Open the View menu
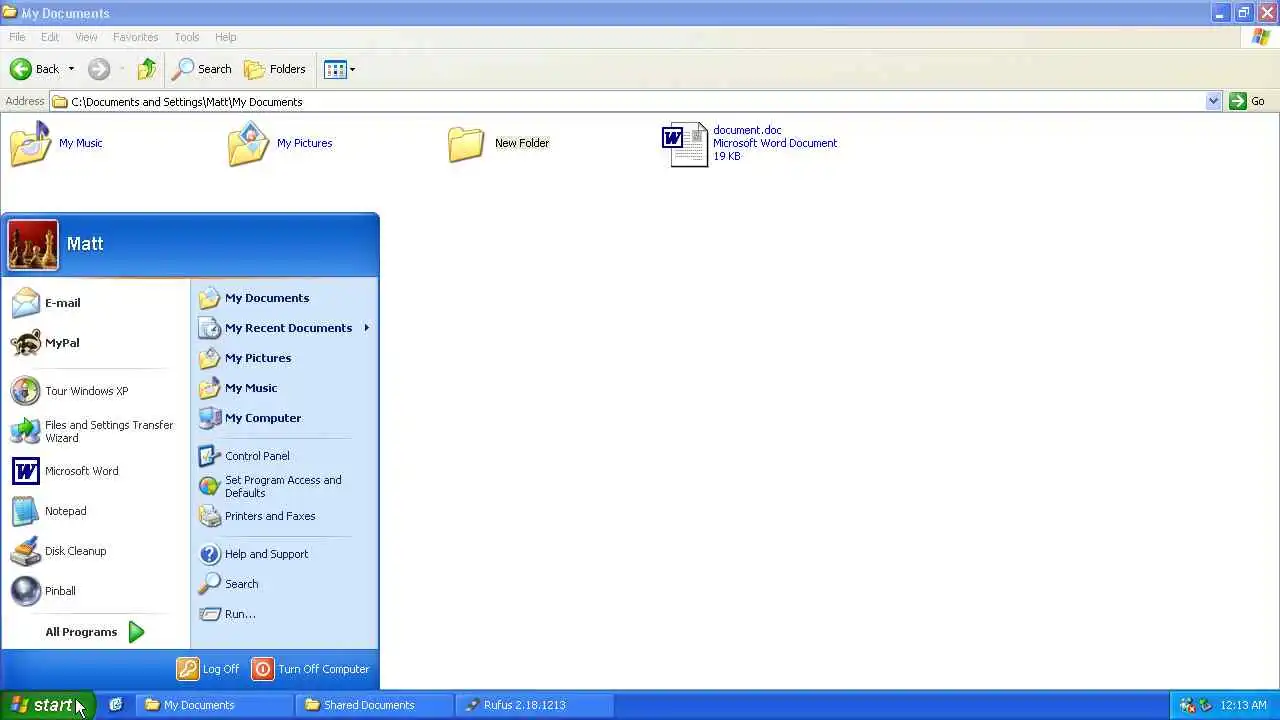Viewport: 1280px width, 720px height. [86, 37]
